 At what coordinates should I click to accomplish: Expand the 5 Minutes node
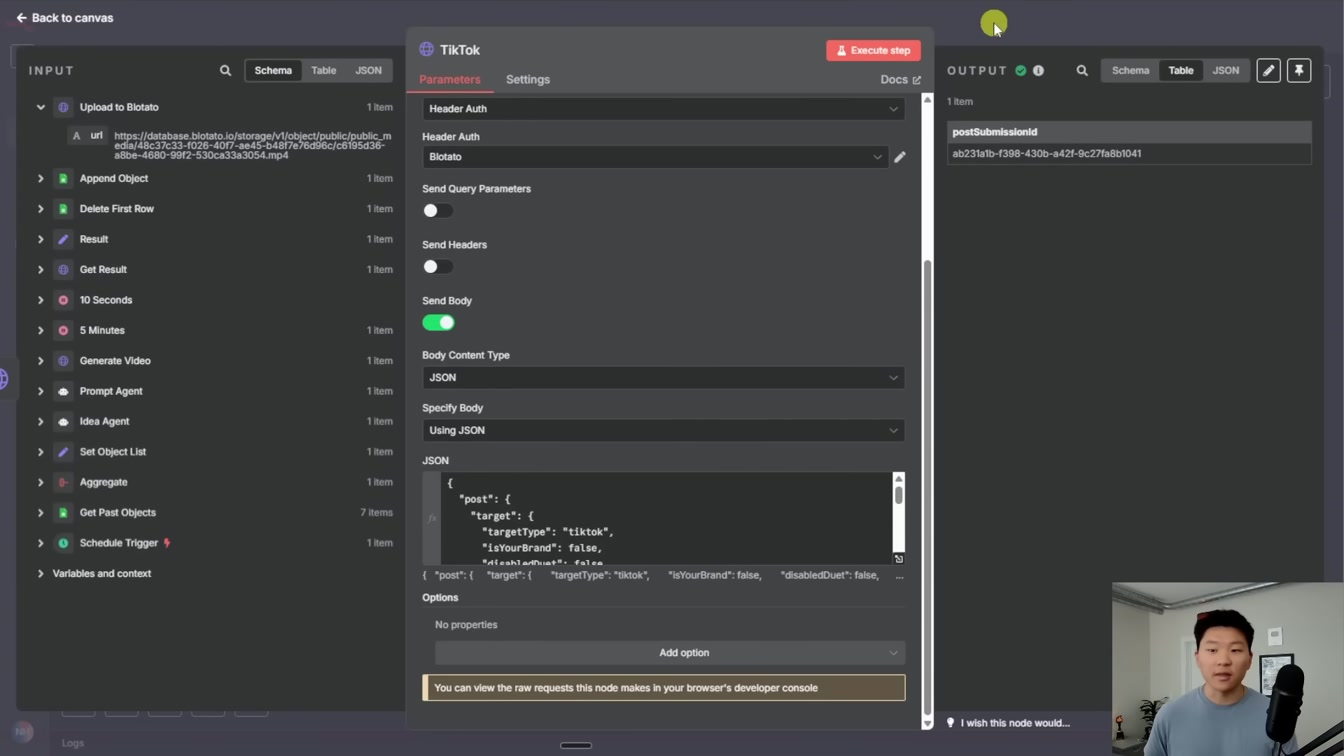(x=41, y=331)
